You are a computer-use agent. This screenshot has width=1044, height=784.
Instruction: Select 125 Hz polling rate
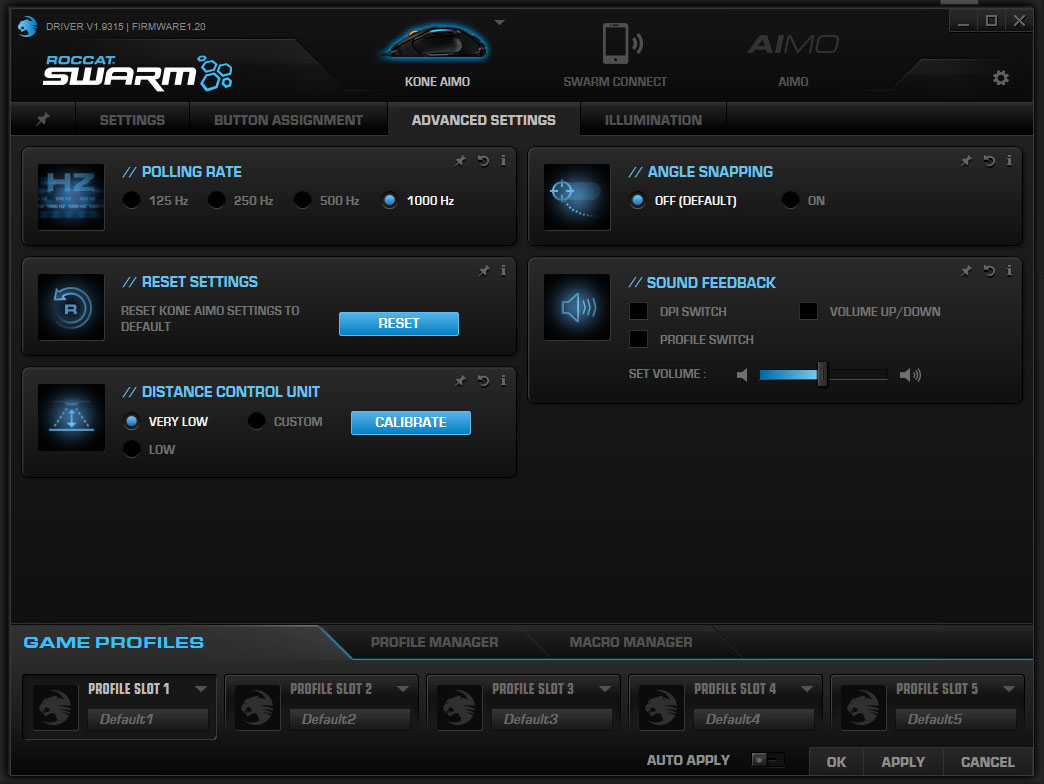point(131,200)
